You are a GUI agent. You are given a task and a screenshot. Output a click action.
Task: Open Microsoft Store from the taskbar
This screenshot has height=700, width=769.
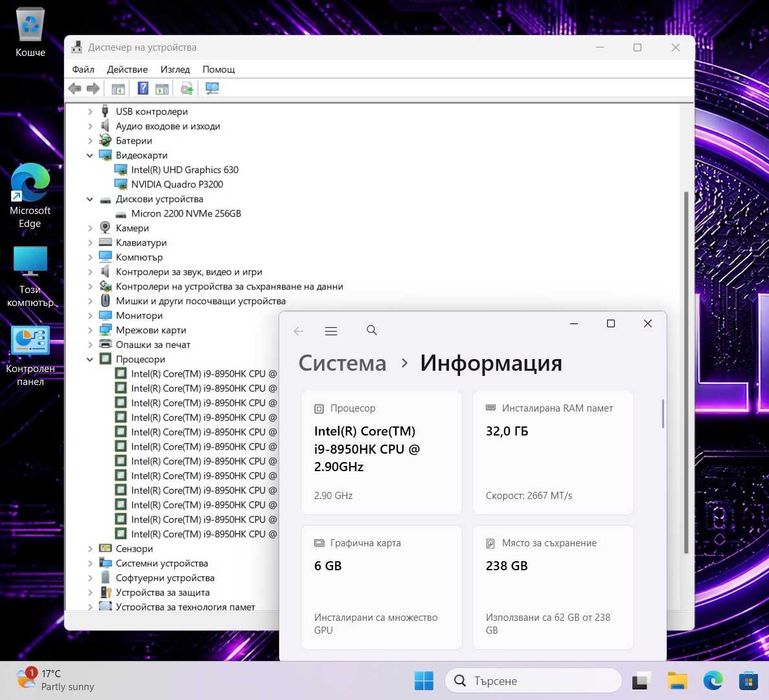click(x=748, y=681)
